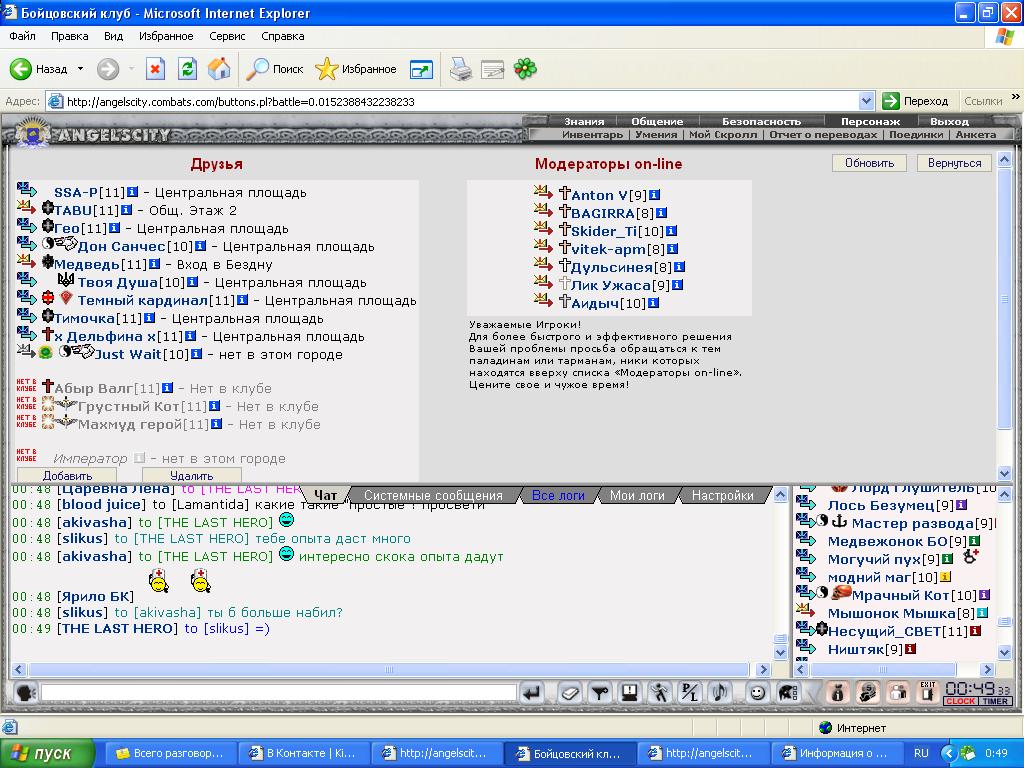
Task: Open the smiley emoticon picker
Action: point(758,692)
